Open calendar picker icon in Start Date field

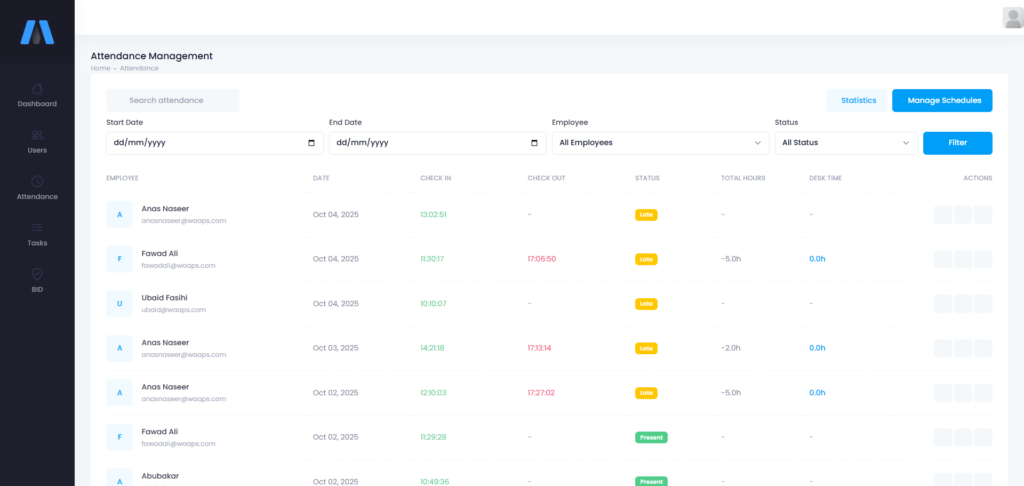coord(311,143)
